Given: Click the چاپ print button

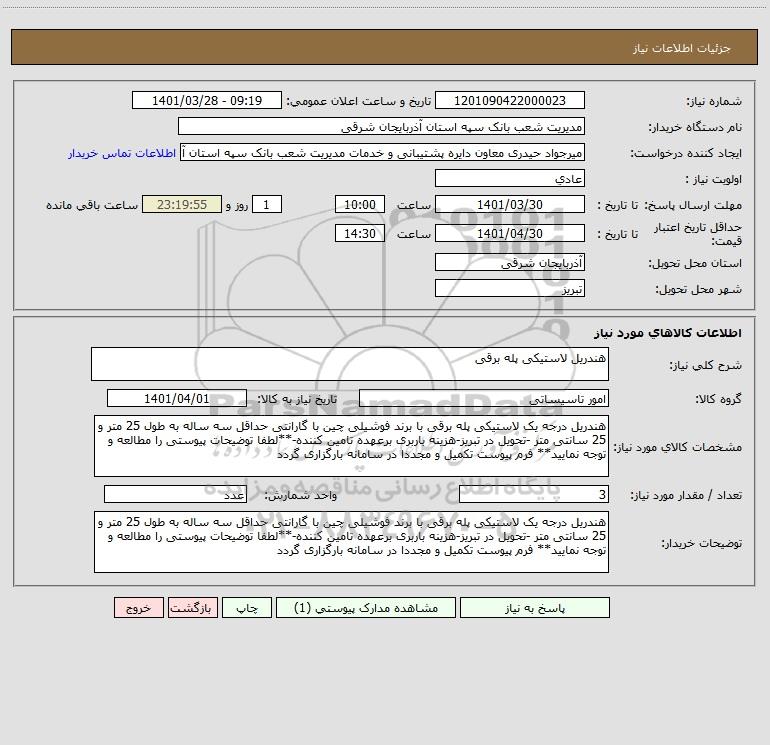Looking at the screenshot, I should pyautogui.click(x=247, y=608).
